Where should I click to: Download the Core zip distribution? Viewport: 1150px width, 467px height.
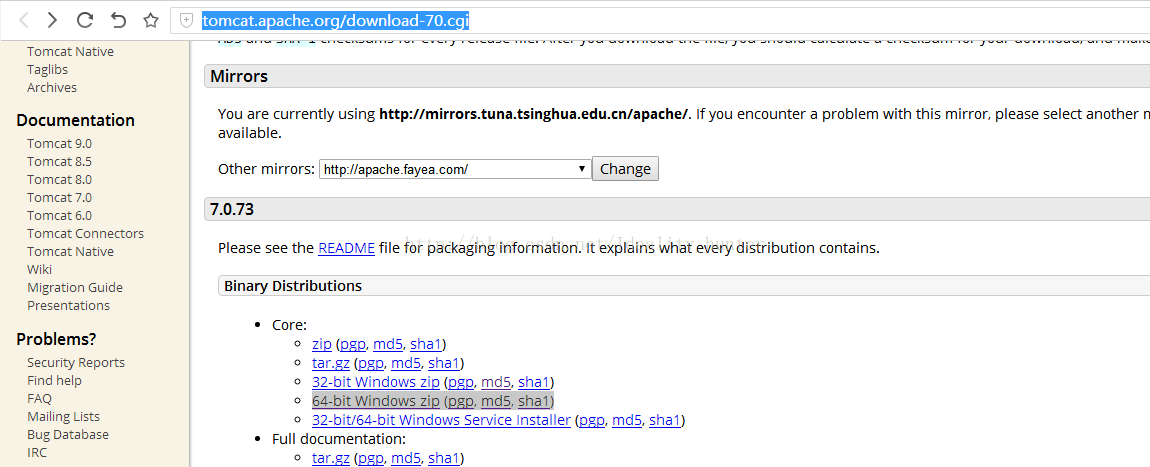coord(322,344)
